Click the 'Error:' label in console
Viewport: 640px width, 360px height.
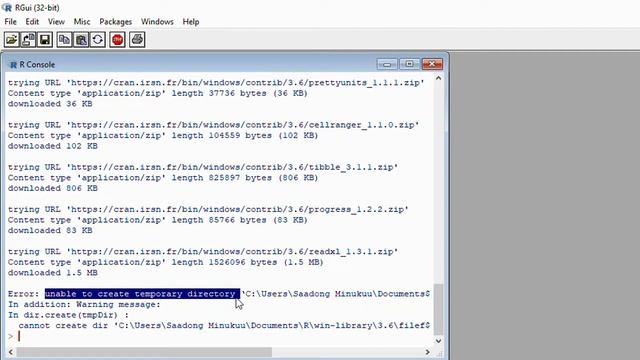(x=23, y=294)
